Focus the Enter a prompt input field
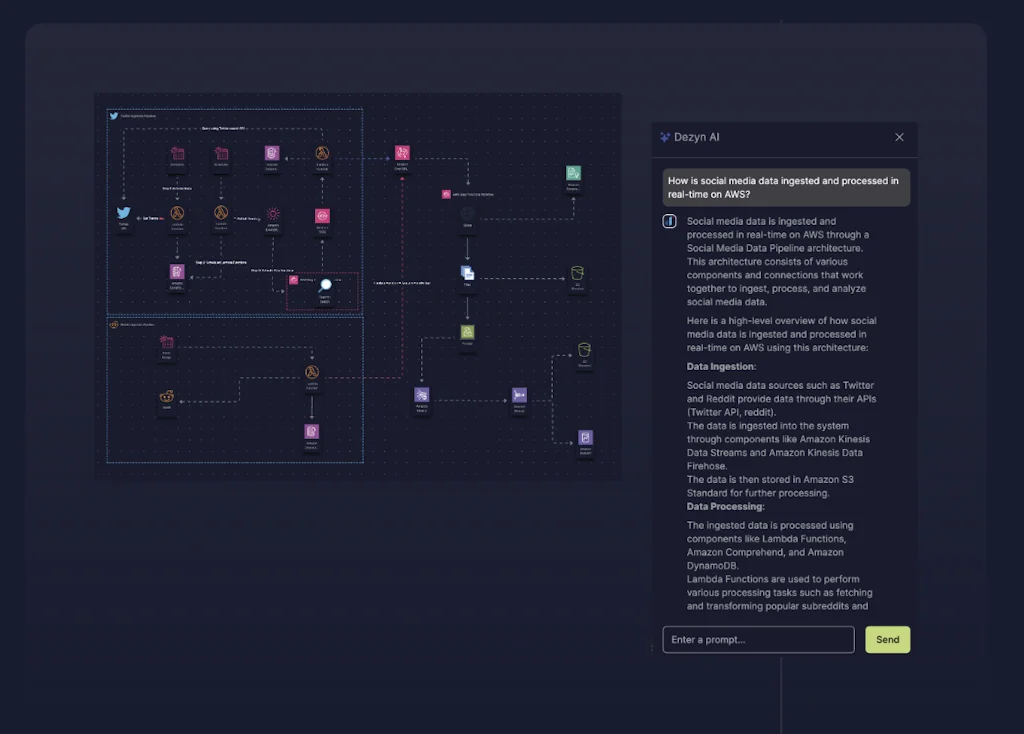This screenshot has width=1024, height=734. pos(758,640)
